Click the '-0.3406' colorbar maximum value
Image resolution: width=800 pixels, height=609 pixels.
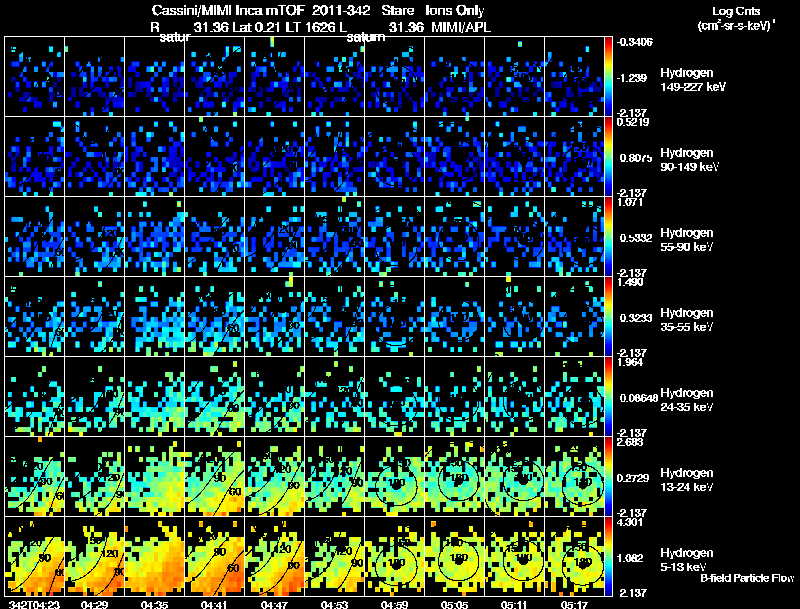635,42
